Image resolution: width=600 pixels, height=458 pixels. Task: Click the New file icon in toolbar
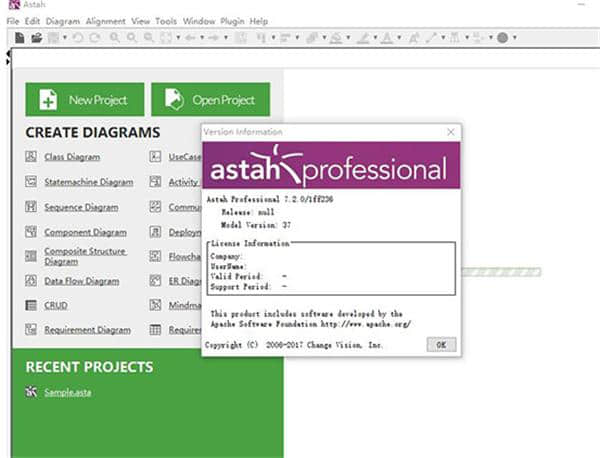pos(20,38)
